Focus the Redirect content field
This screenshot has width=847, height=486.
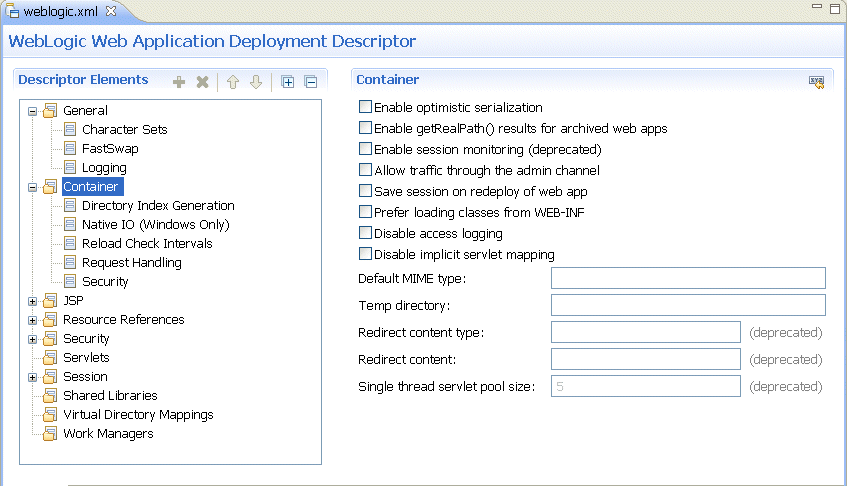coord(646,359)
